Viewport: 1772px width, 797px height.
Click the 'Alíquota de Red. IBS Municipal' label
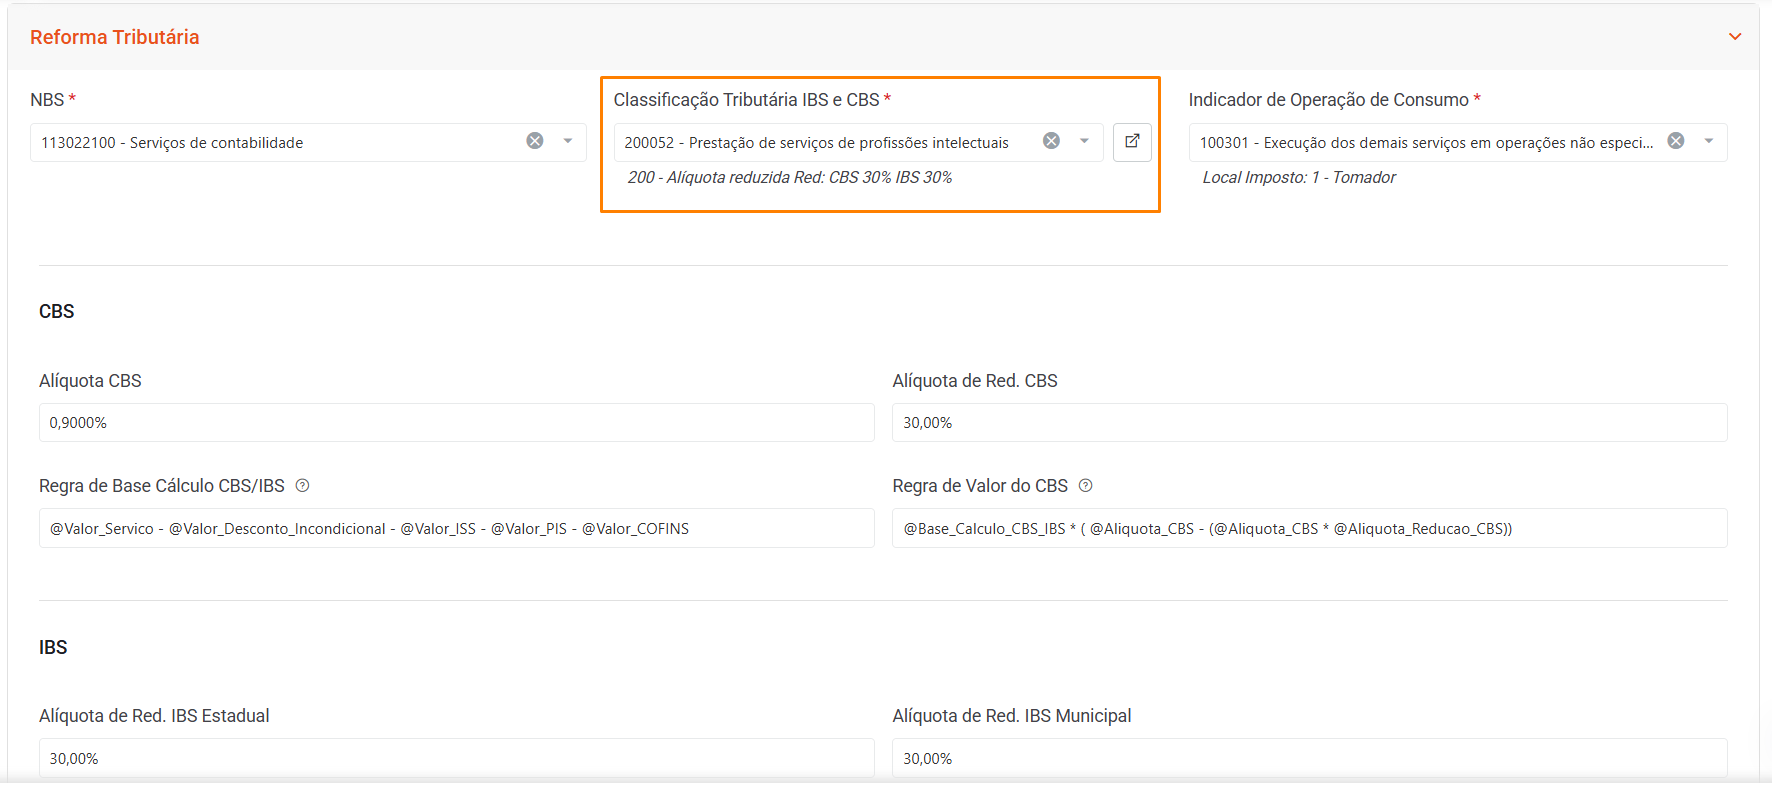click(1012, 716)
